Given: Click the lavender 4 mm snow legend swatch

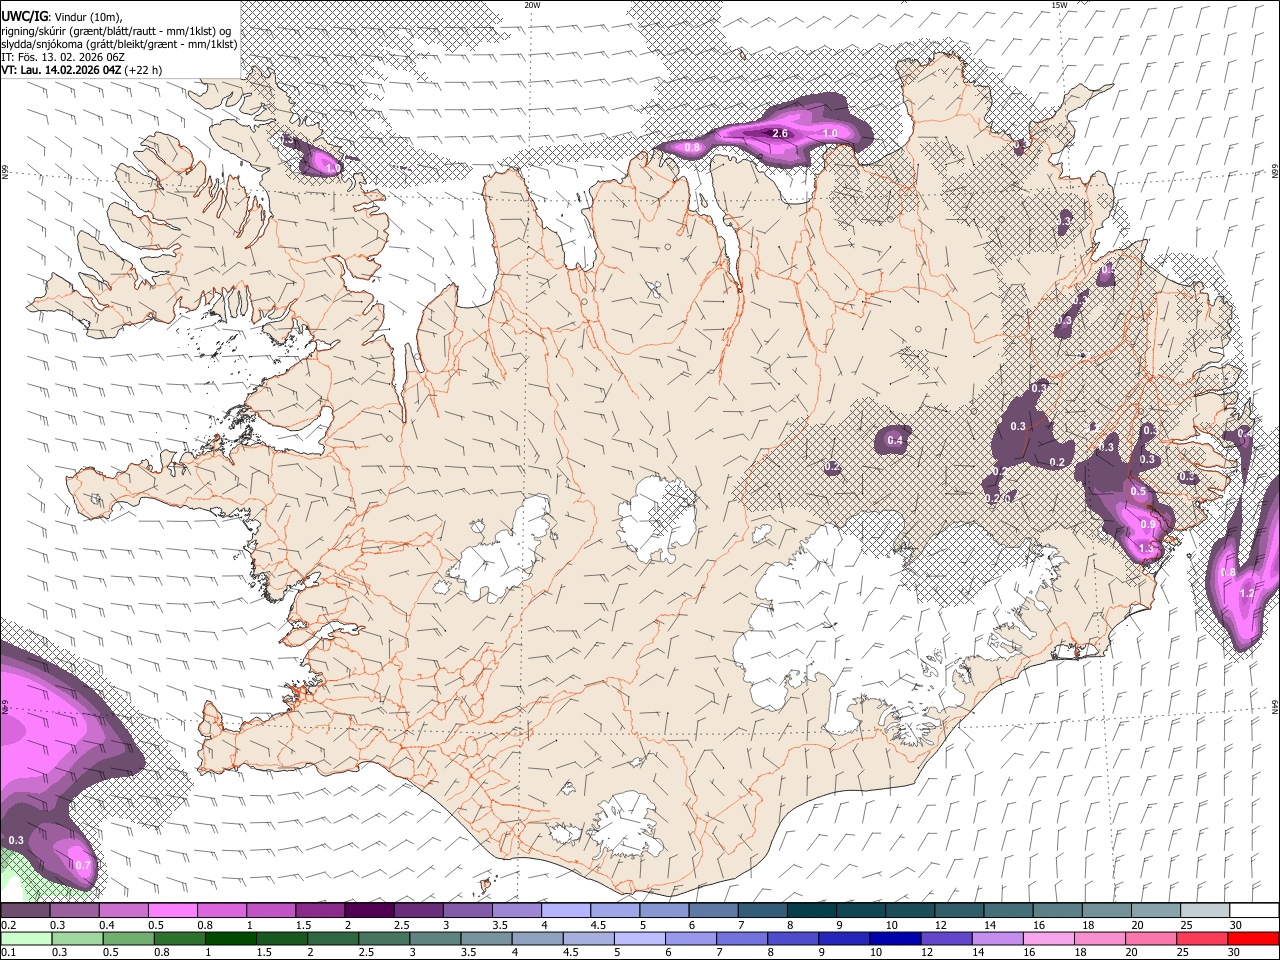Looking at the screenshot, I should click(565, 911).
